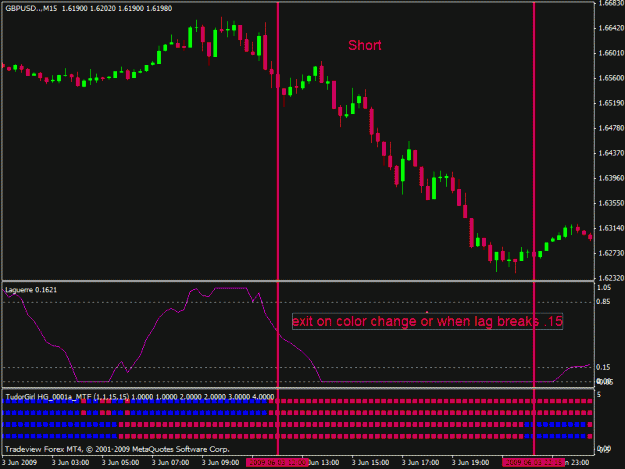The image size is (625, 469).
Task: Click price level 1.62320 on the scale
Action: point(611,278)
